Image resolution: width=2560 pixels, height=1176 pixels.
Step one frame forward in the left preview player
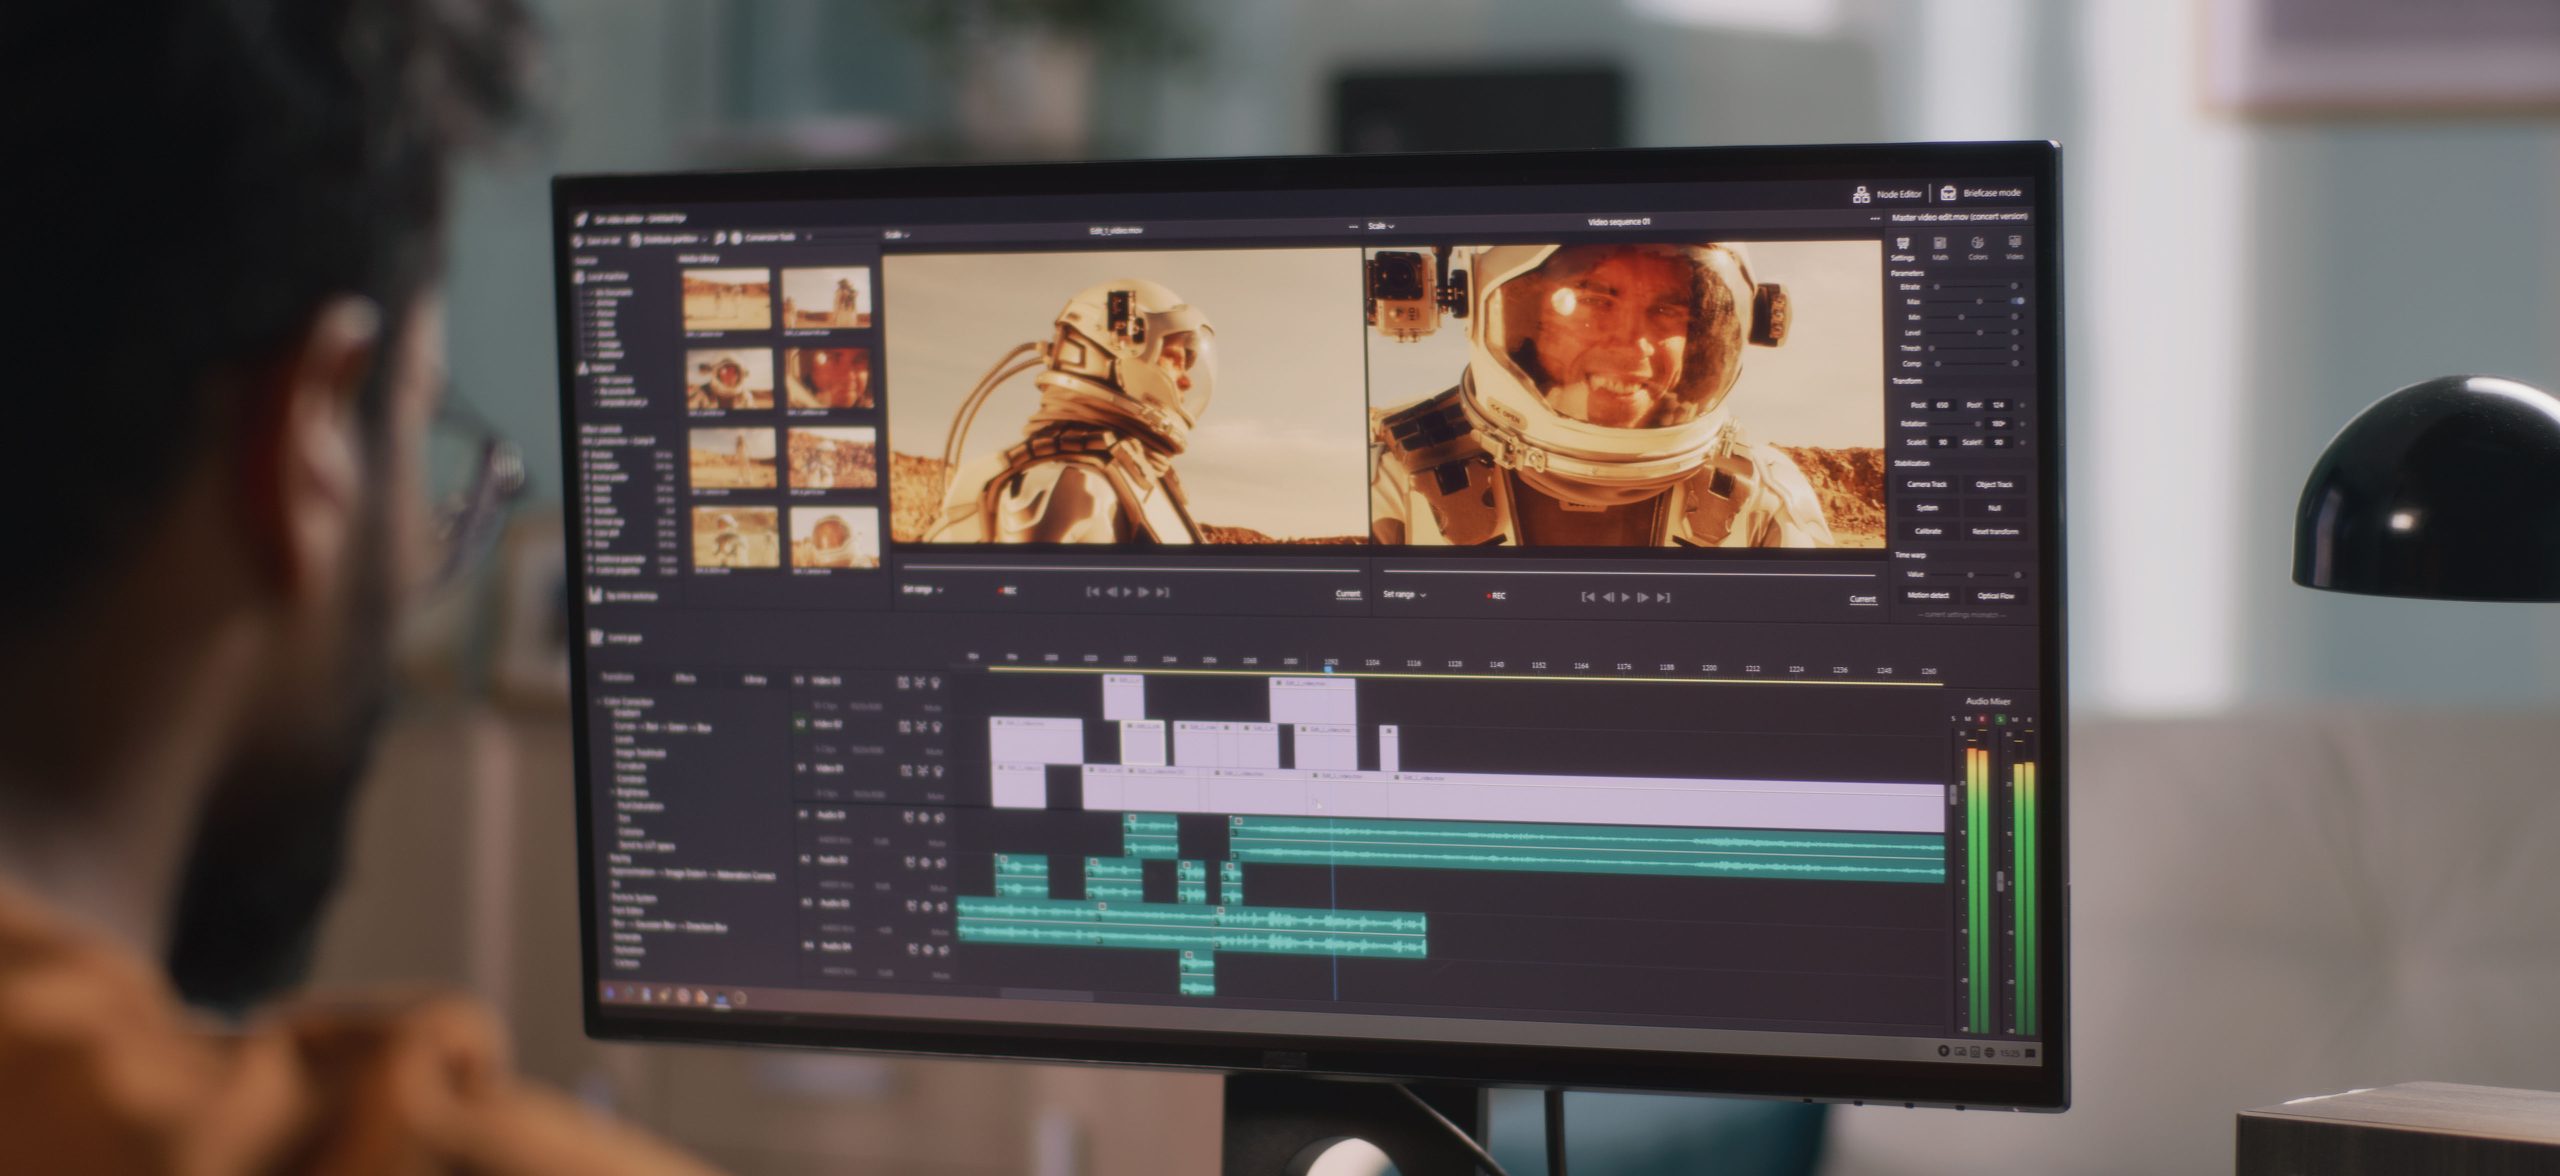1144,592
